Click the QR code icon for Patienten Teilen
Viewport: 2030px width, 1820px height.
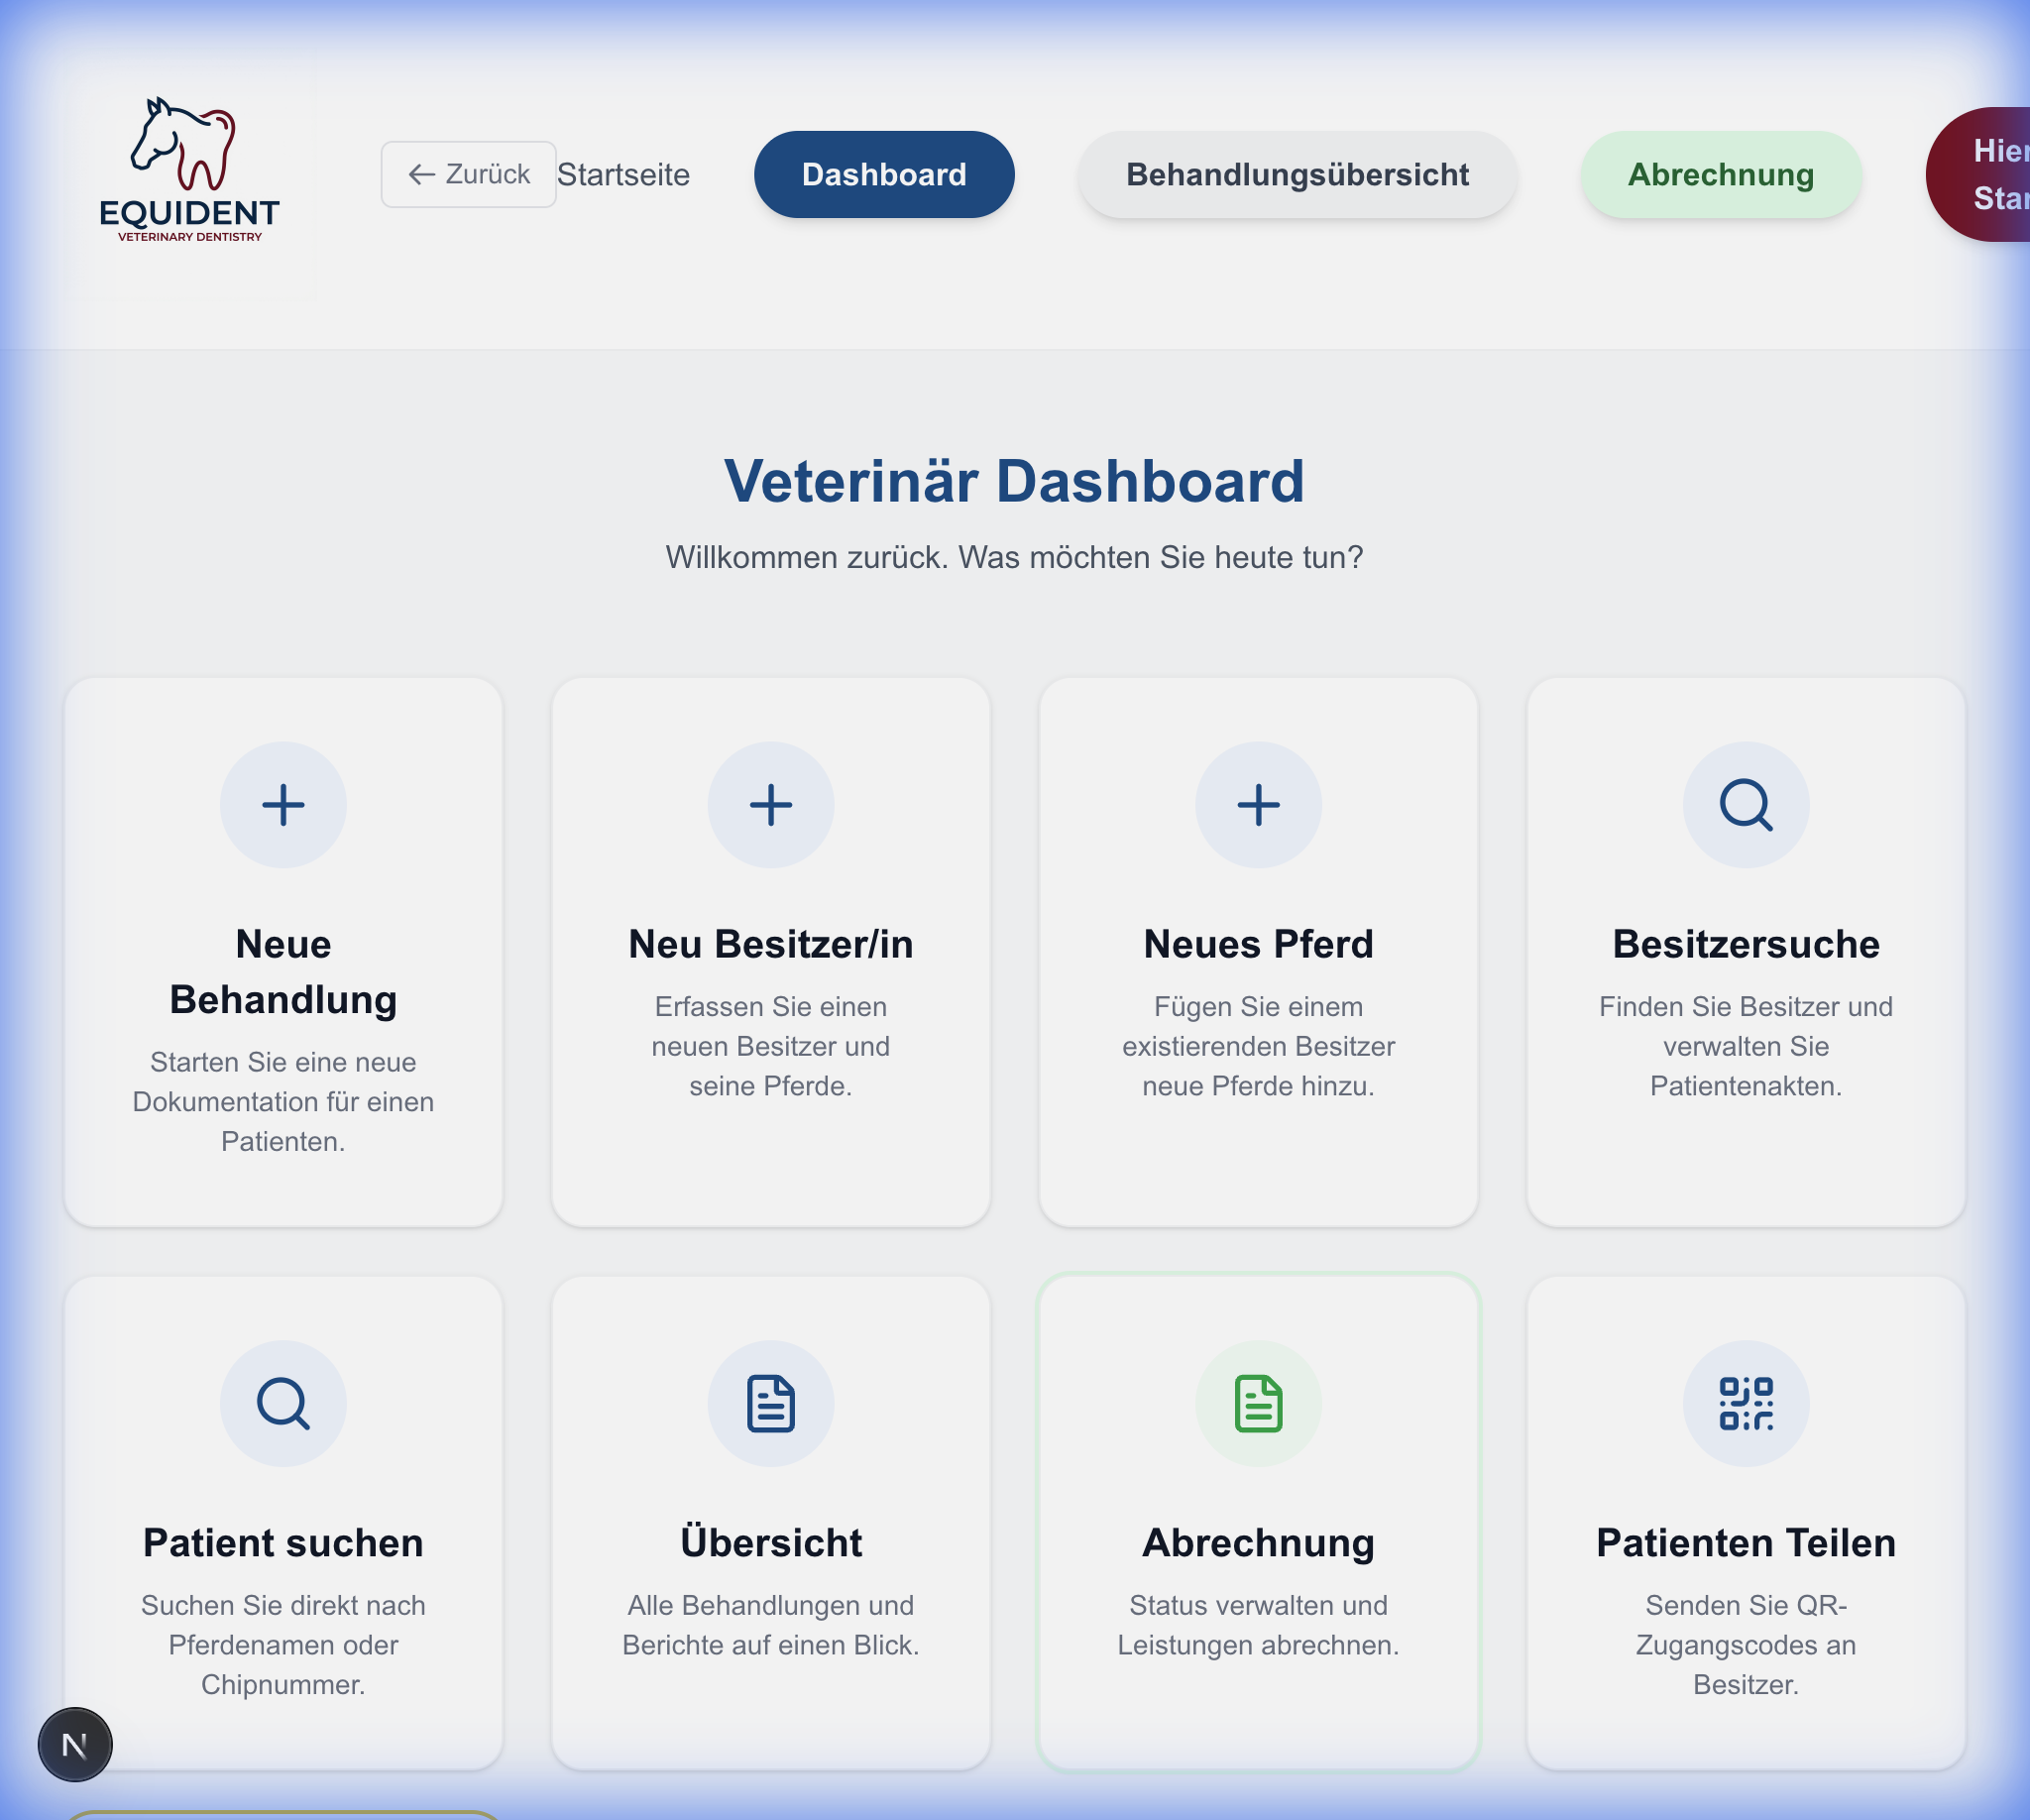[x=1745, y=1403]
